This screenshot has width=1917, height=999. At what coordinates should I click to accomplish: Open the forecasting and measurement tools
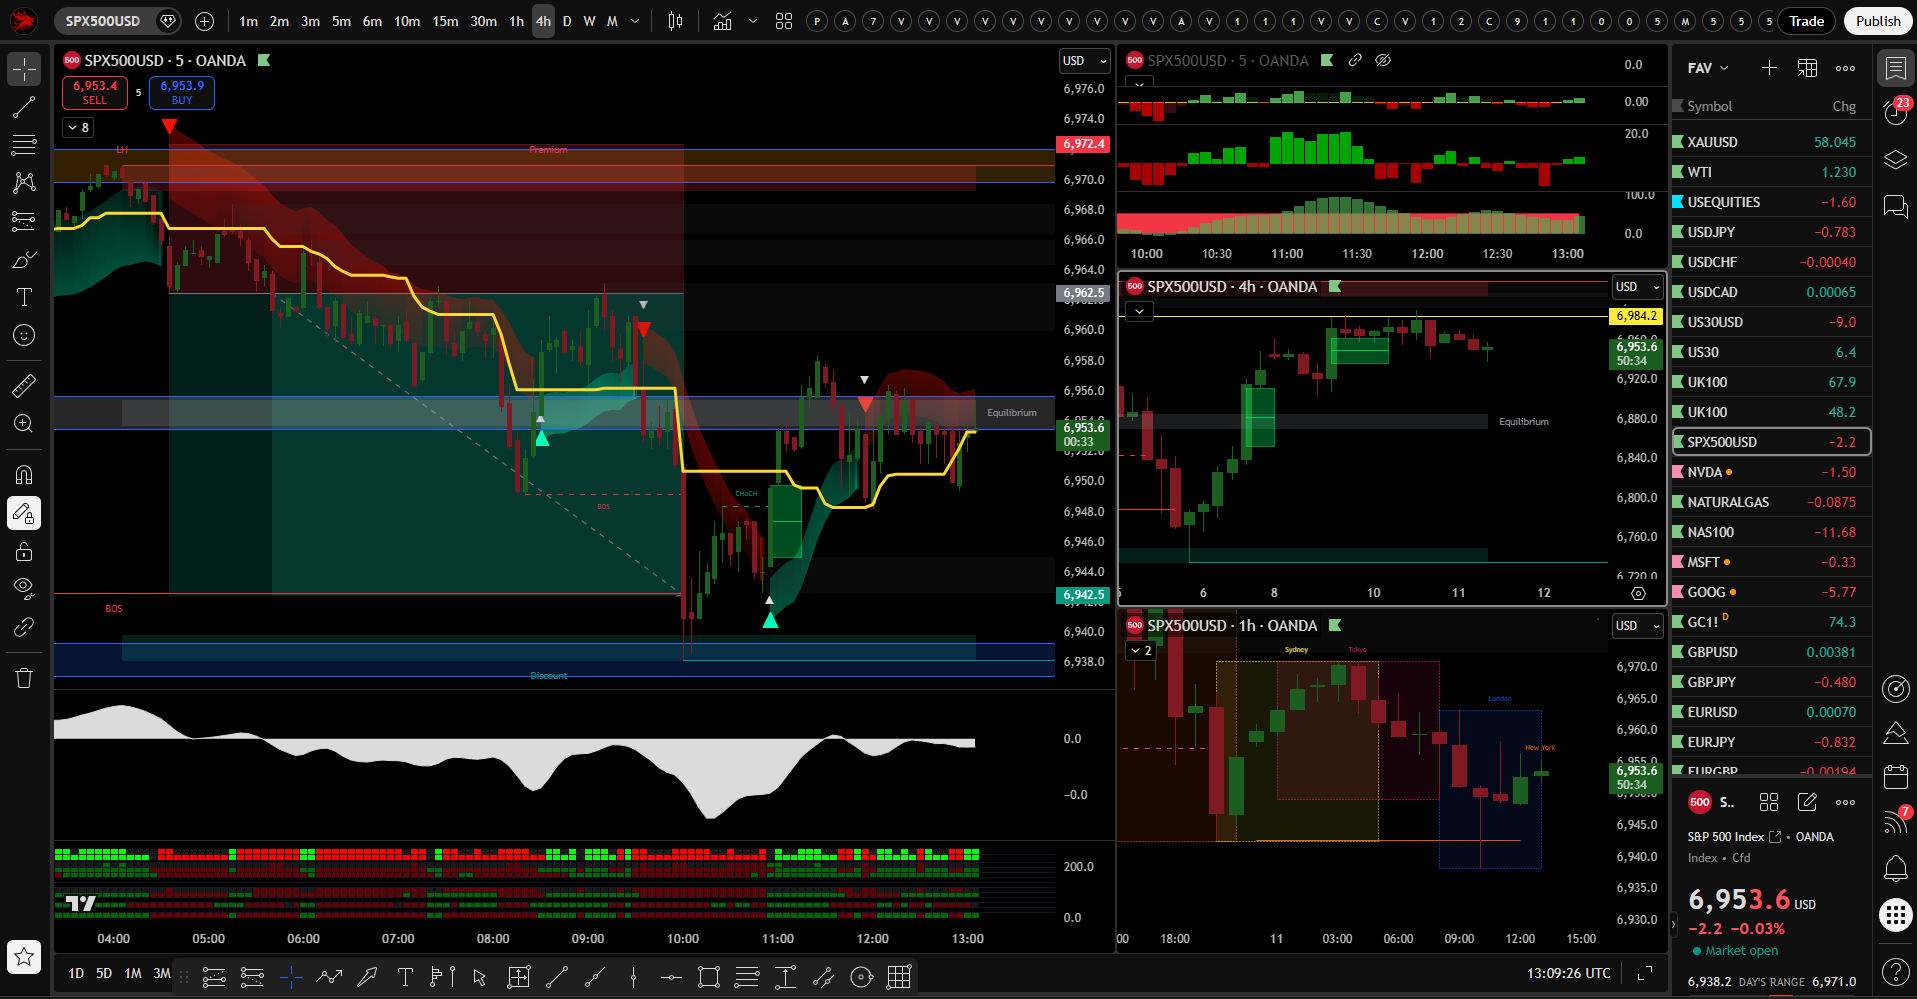pos(24,221)
